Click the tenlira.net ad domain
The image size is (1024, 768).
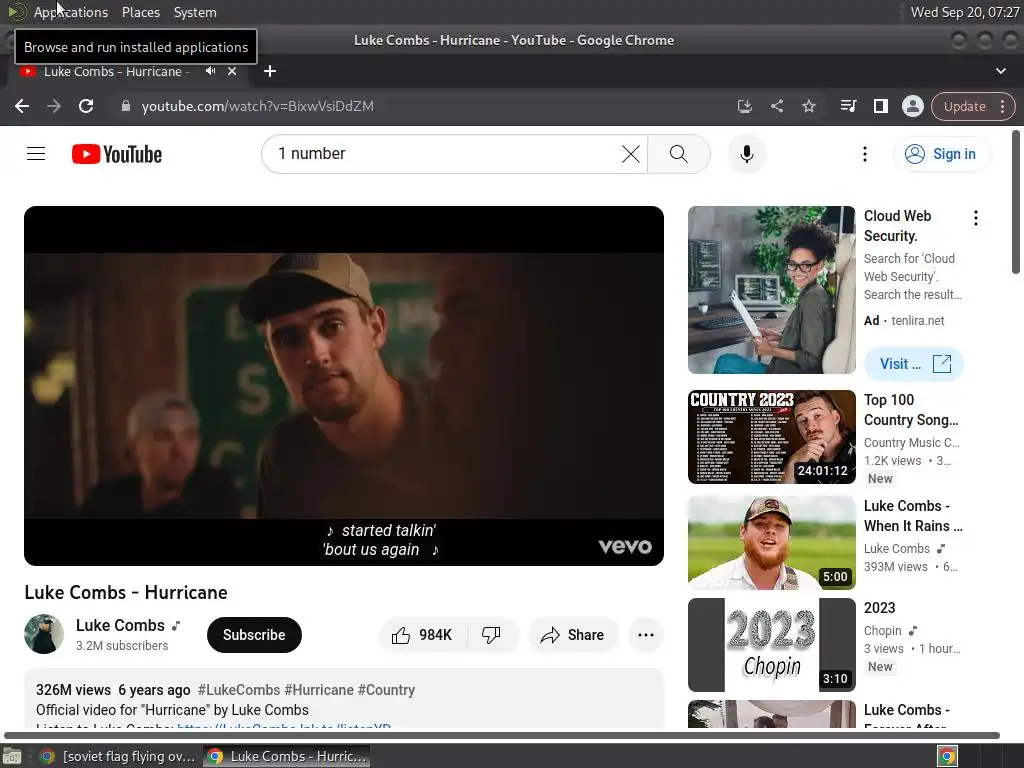click(918, 321)
